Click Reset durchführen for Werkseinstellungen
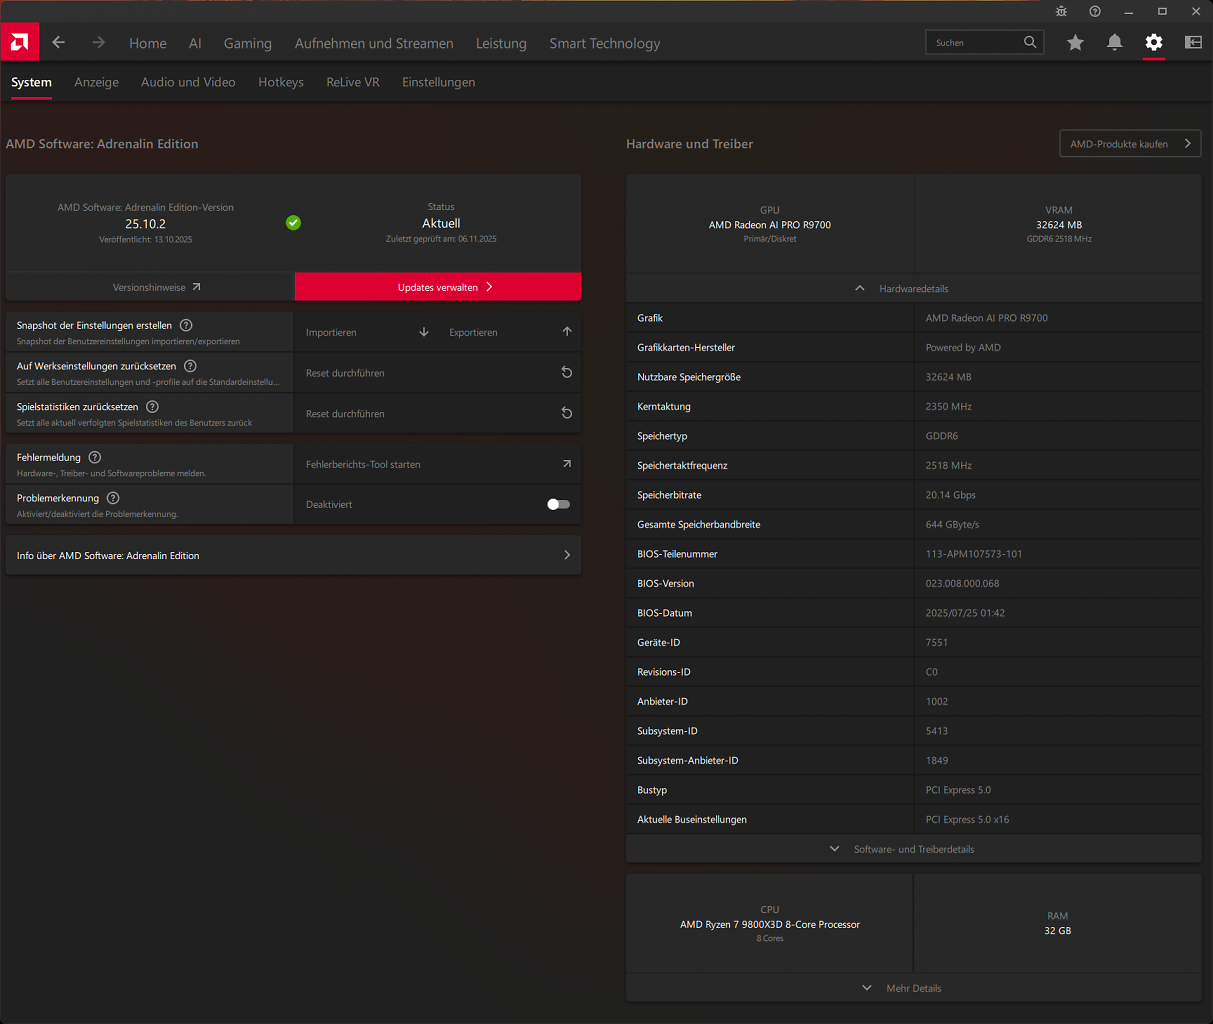Image resolution: width=1213 pixels, height=1024 pixels. 438,372
